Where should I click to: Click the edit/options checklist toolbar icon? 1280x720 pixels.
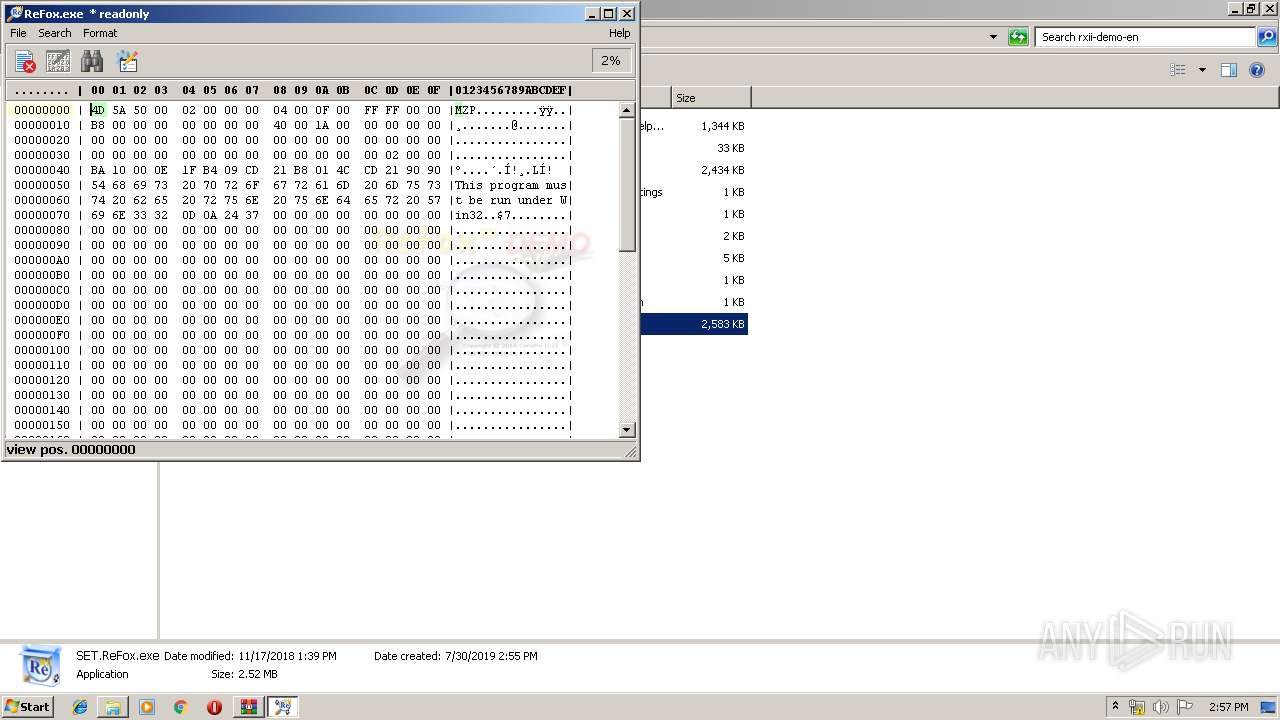tap(127, 61)
